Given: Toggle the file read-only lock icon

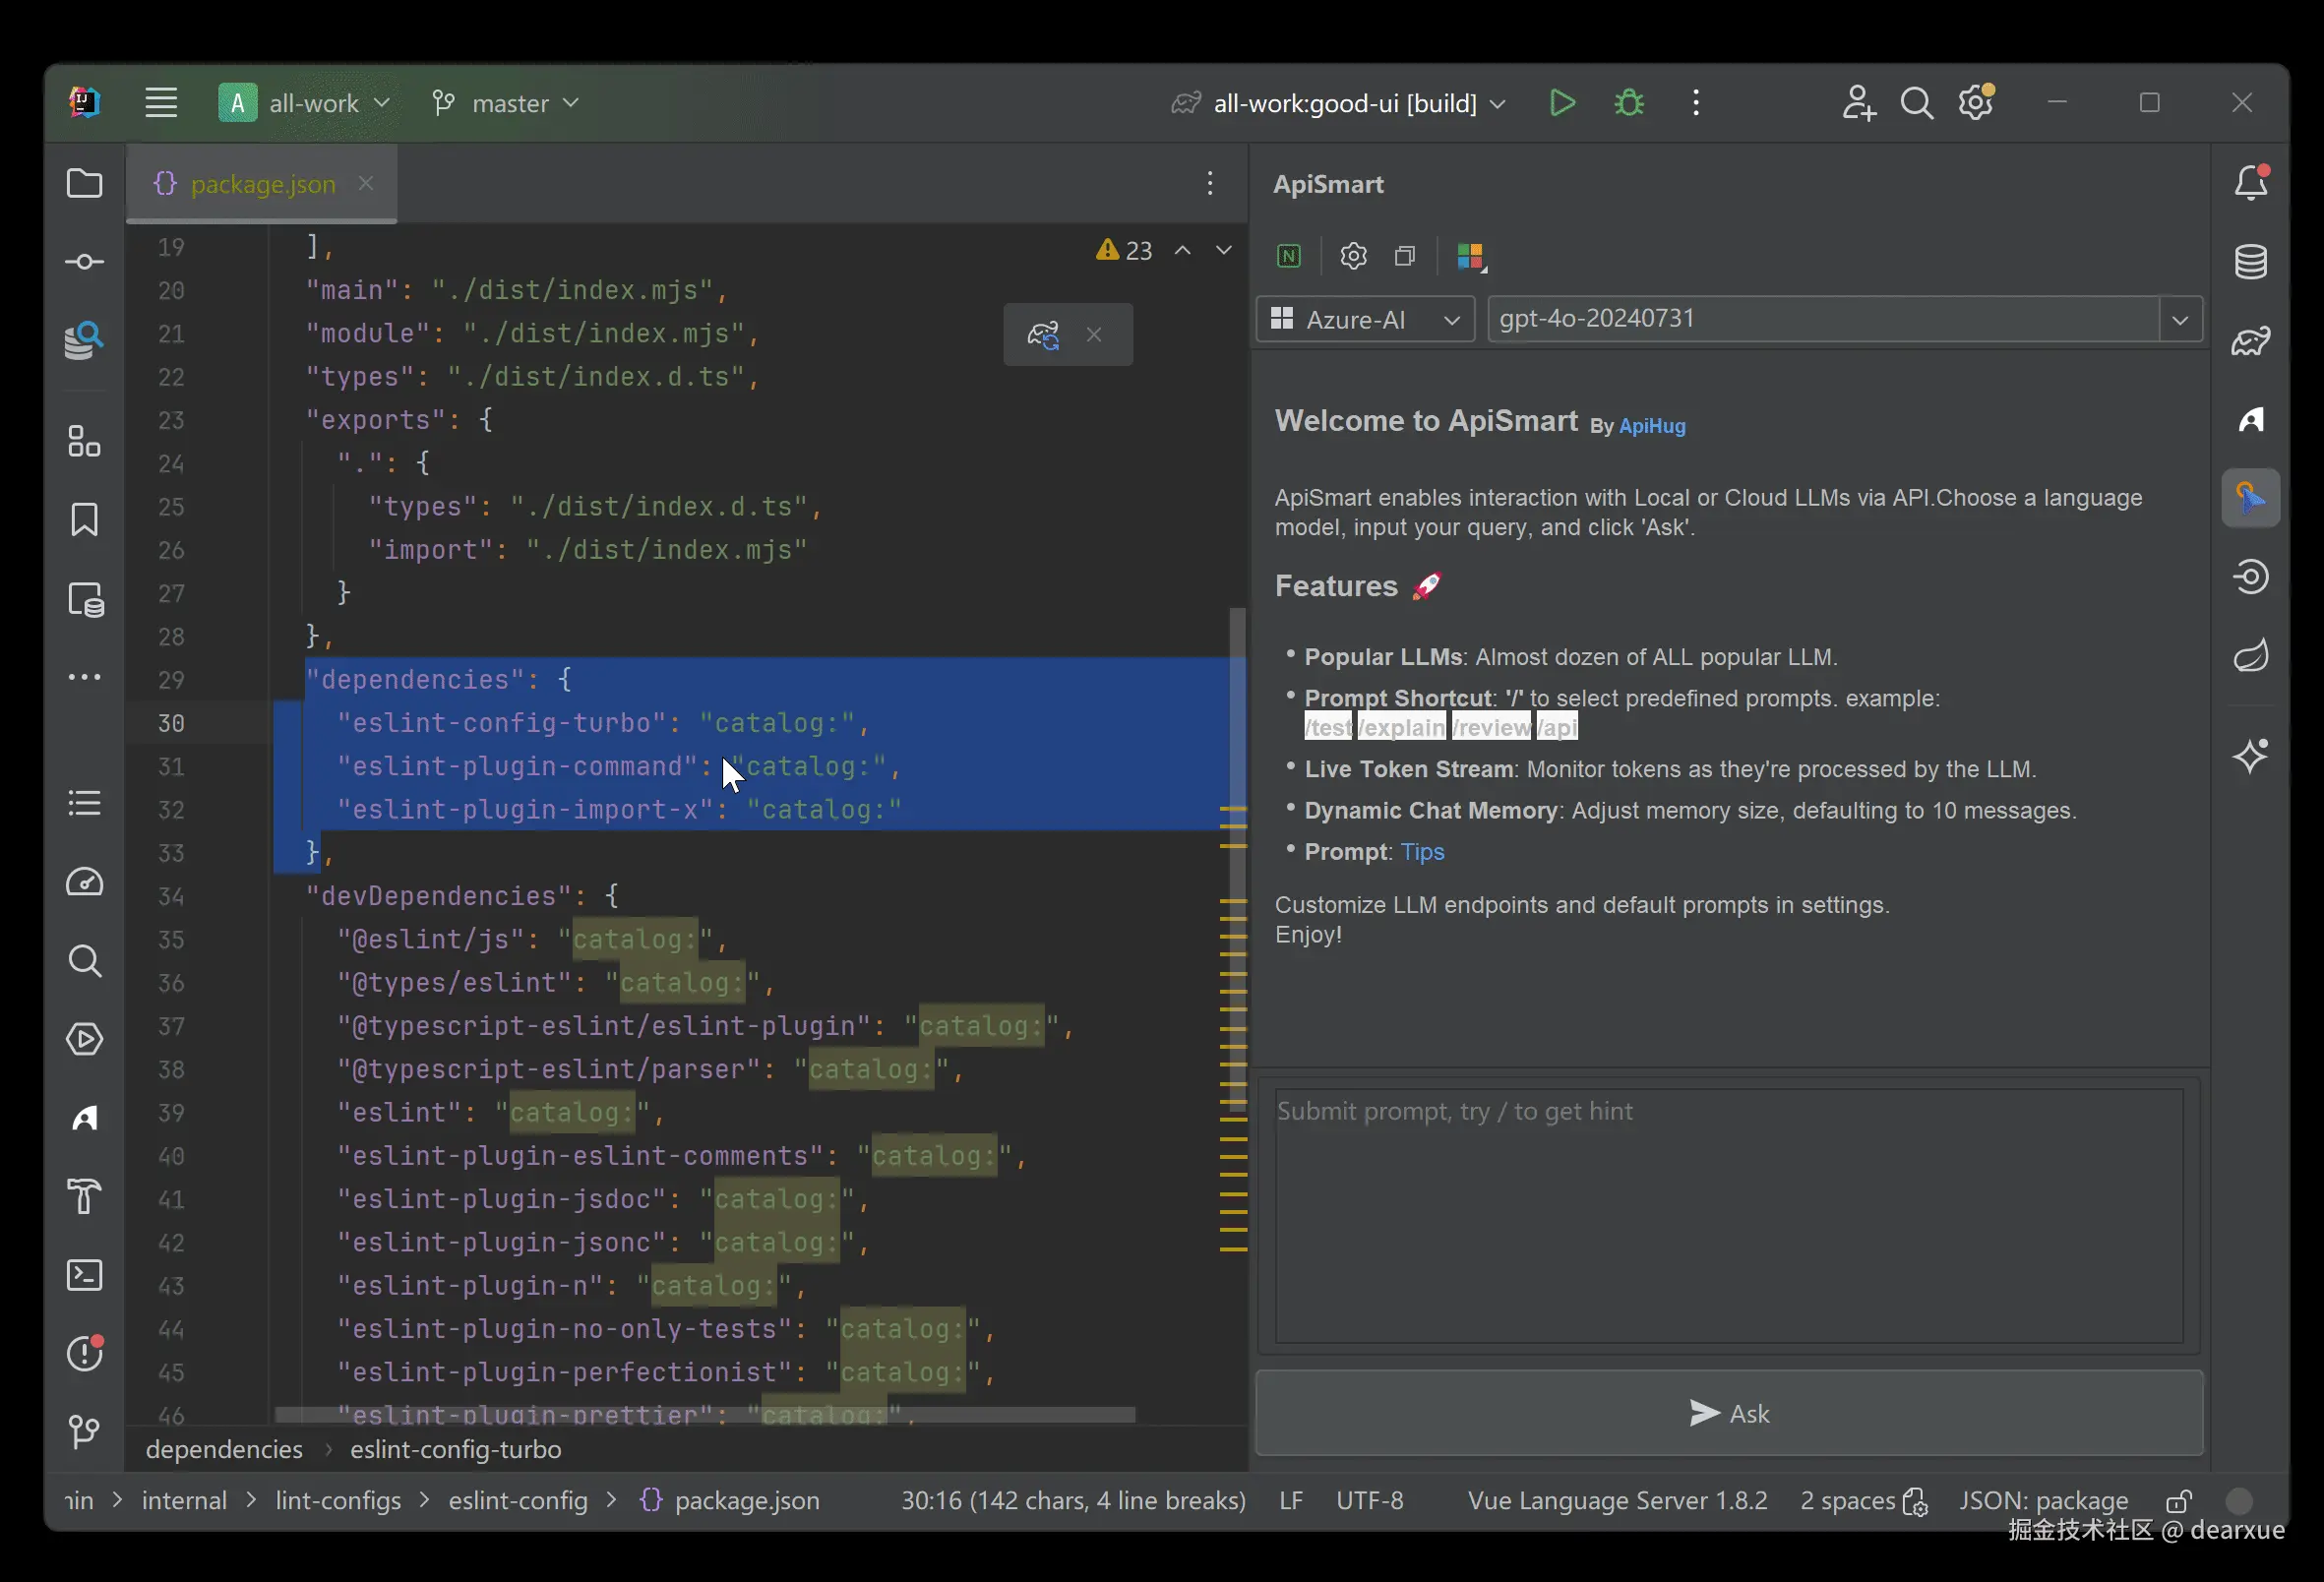Looking at the screenshot, I should pyautogui.click(x=2178, y=1501).
